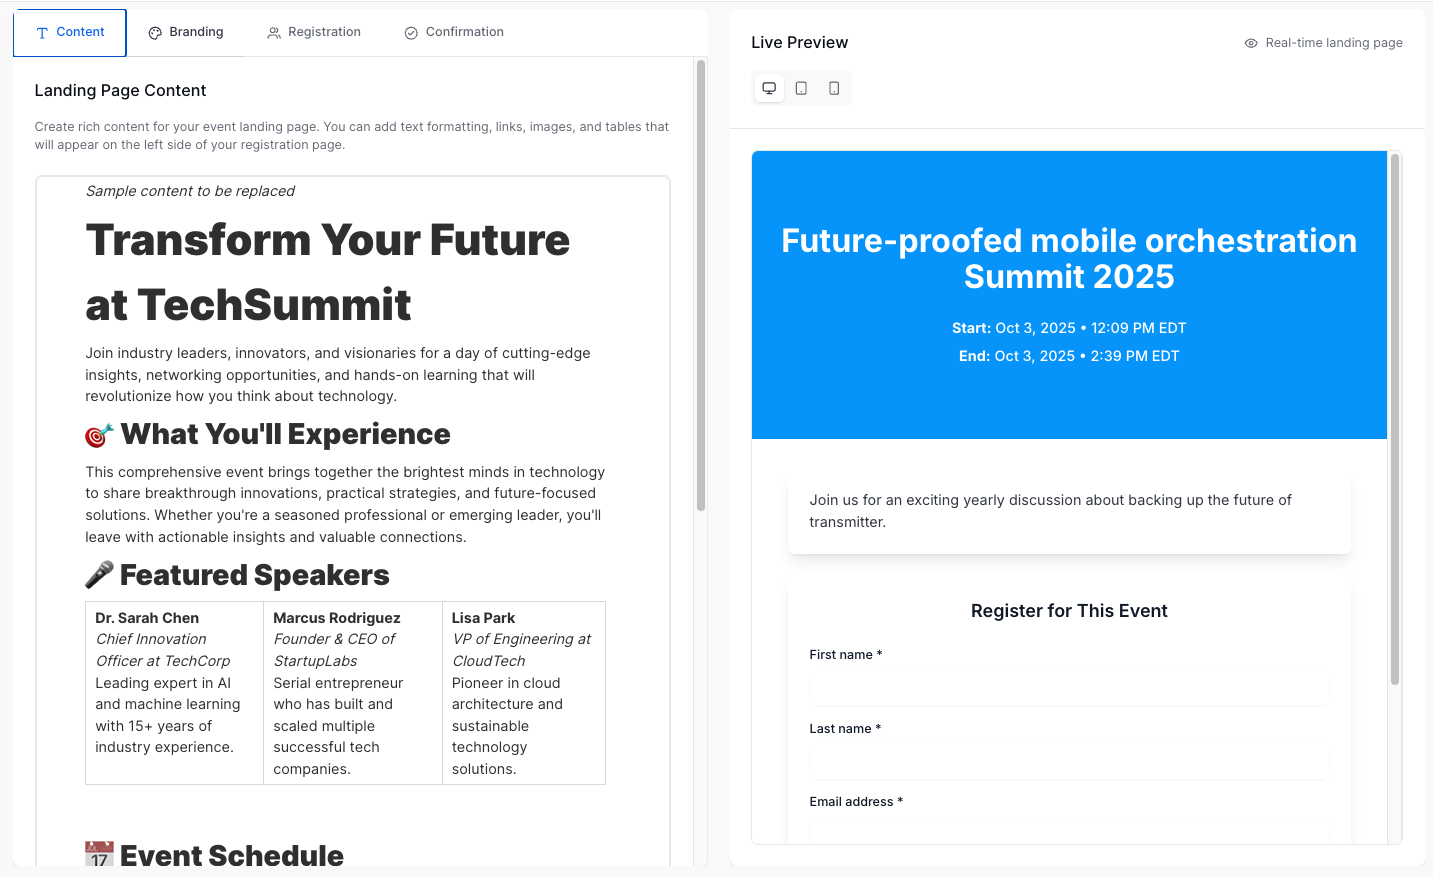Switch to desktop preview icon
This screenshot has height=877, width=1433.
click(x=769, y=88)
